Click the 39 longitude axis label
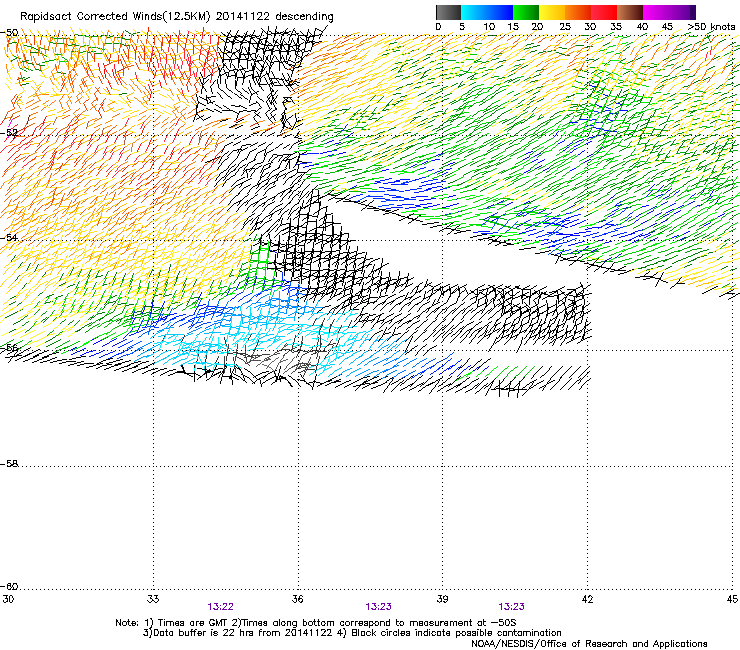 (442, 599)
